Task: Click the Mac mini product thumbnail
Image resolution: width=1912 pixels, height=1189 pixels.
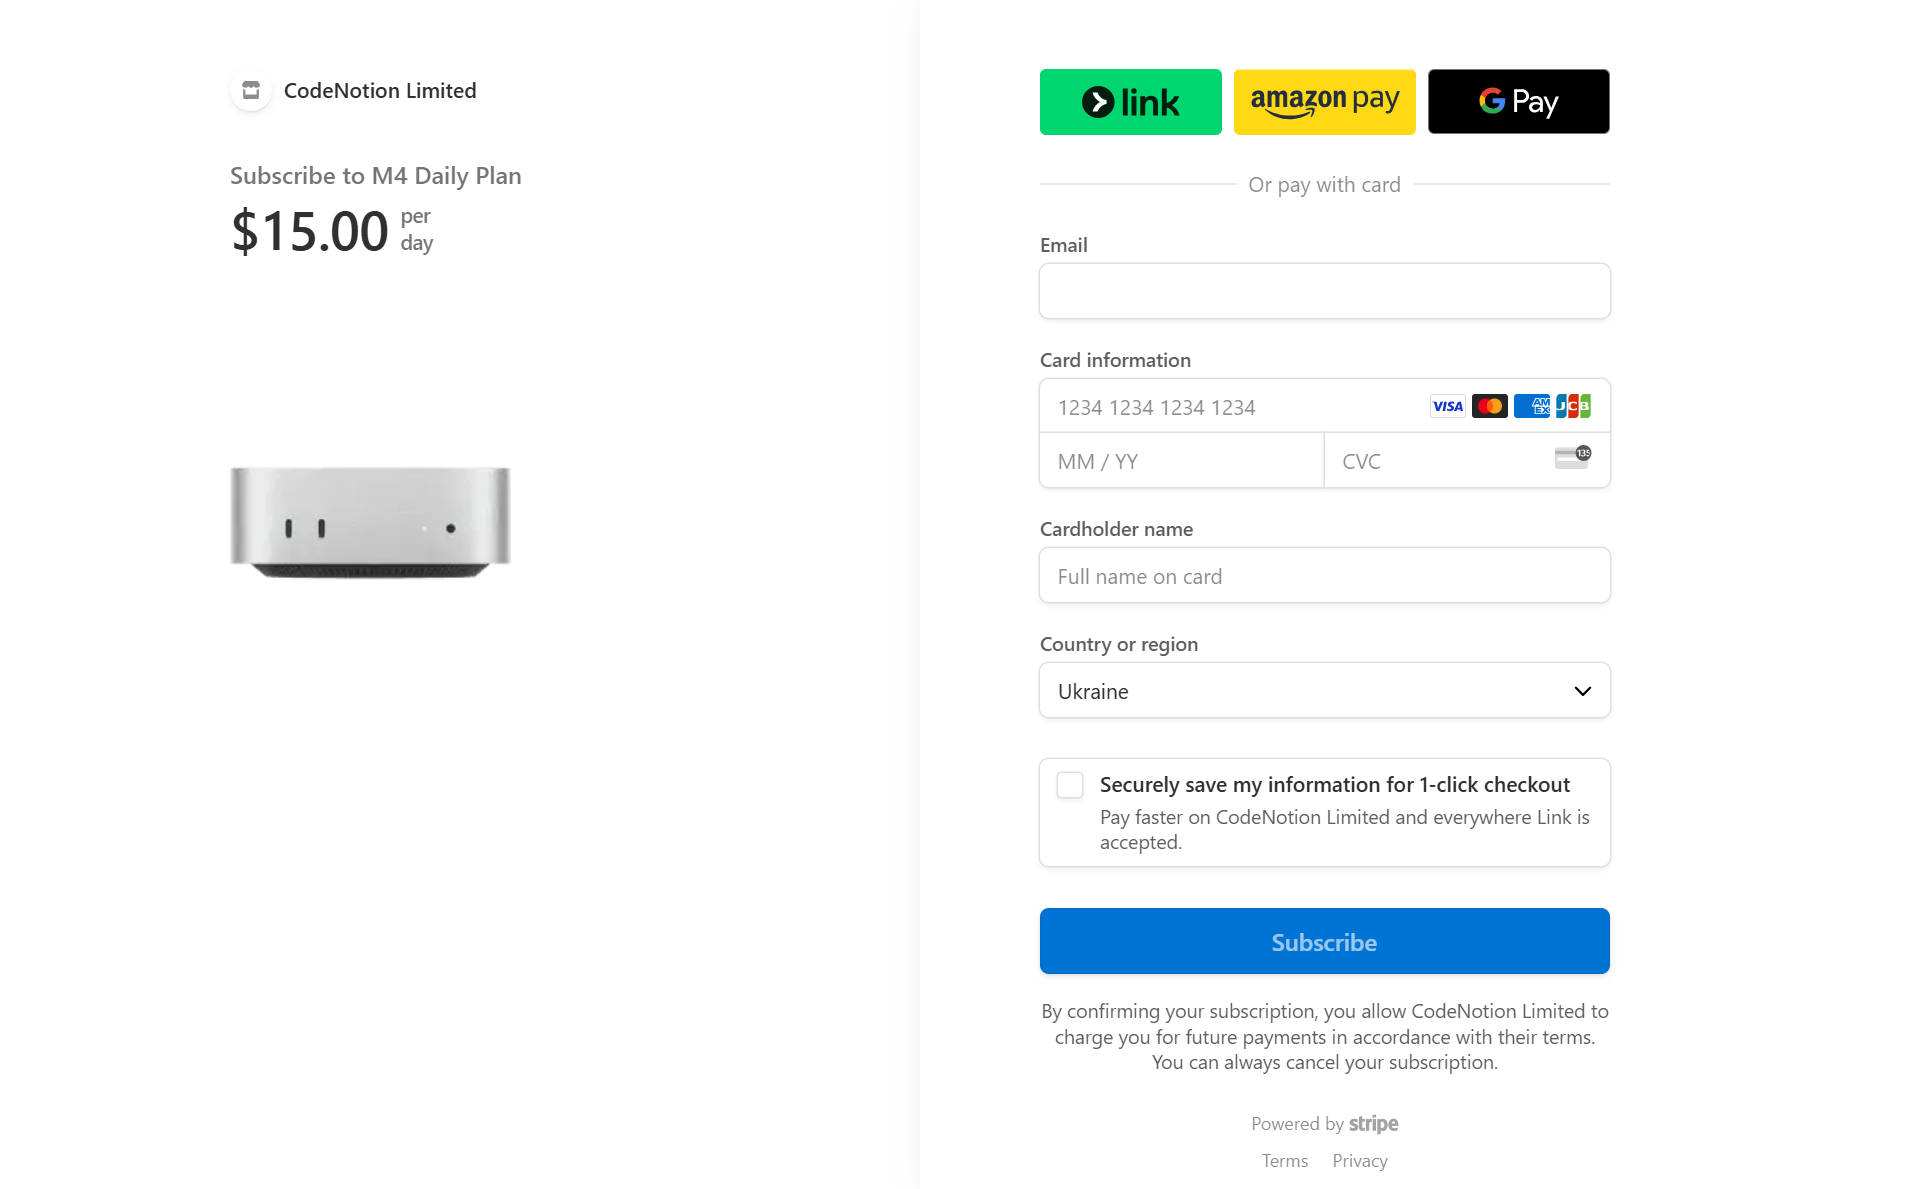Action: click(370, 522)
